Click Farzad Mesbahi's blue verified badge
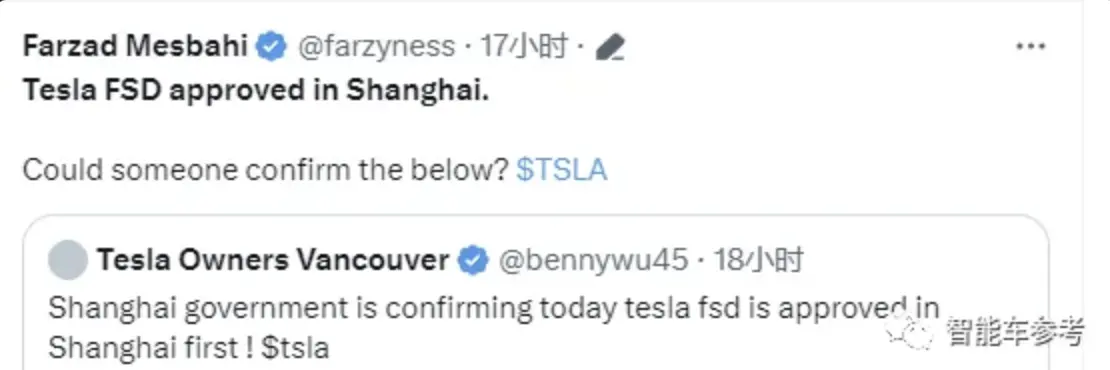This screenshot has height=370, width=1110. pyautogui.click(x=270, y=47)
